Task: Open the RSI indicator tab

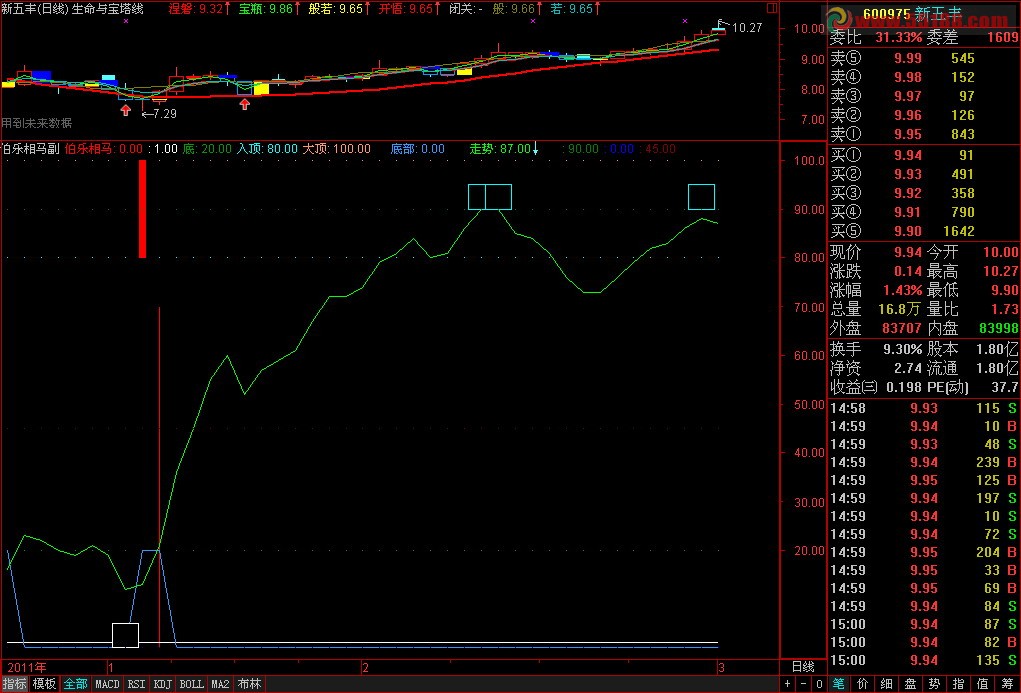Action: pyautogui.click(x=137, y=685)
